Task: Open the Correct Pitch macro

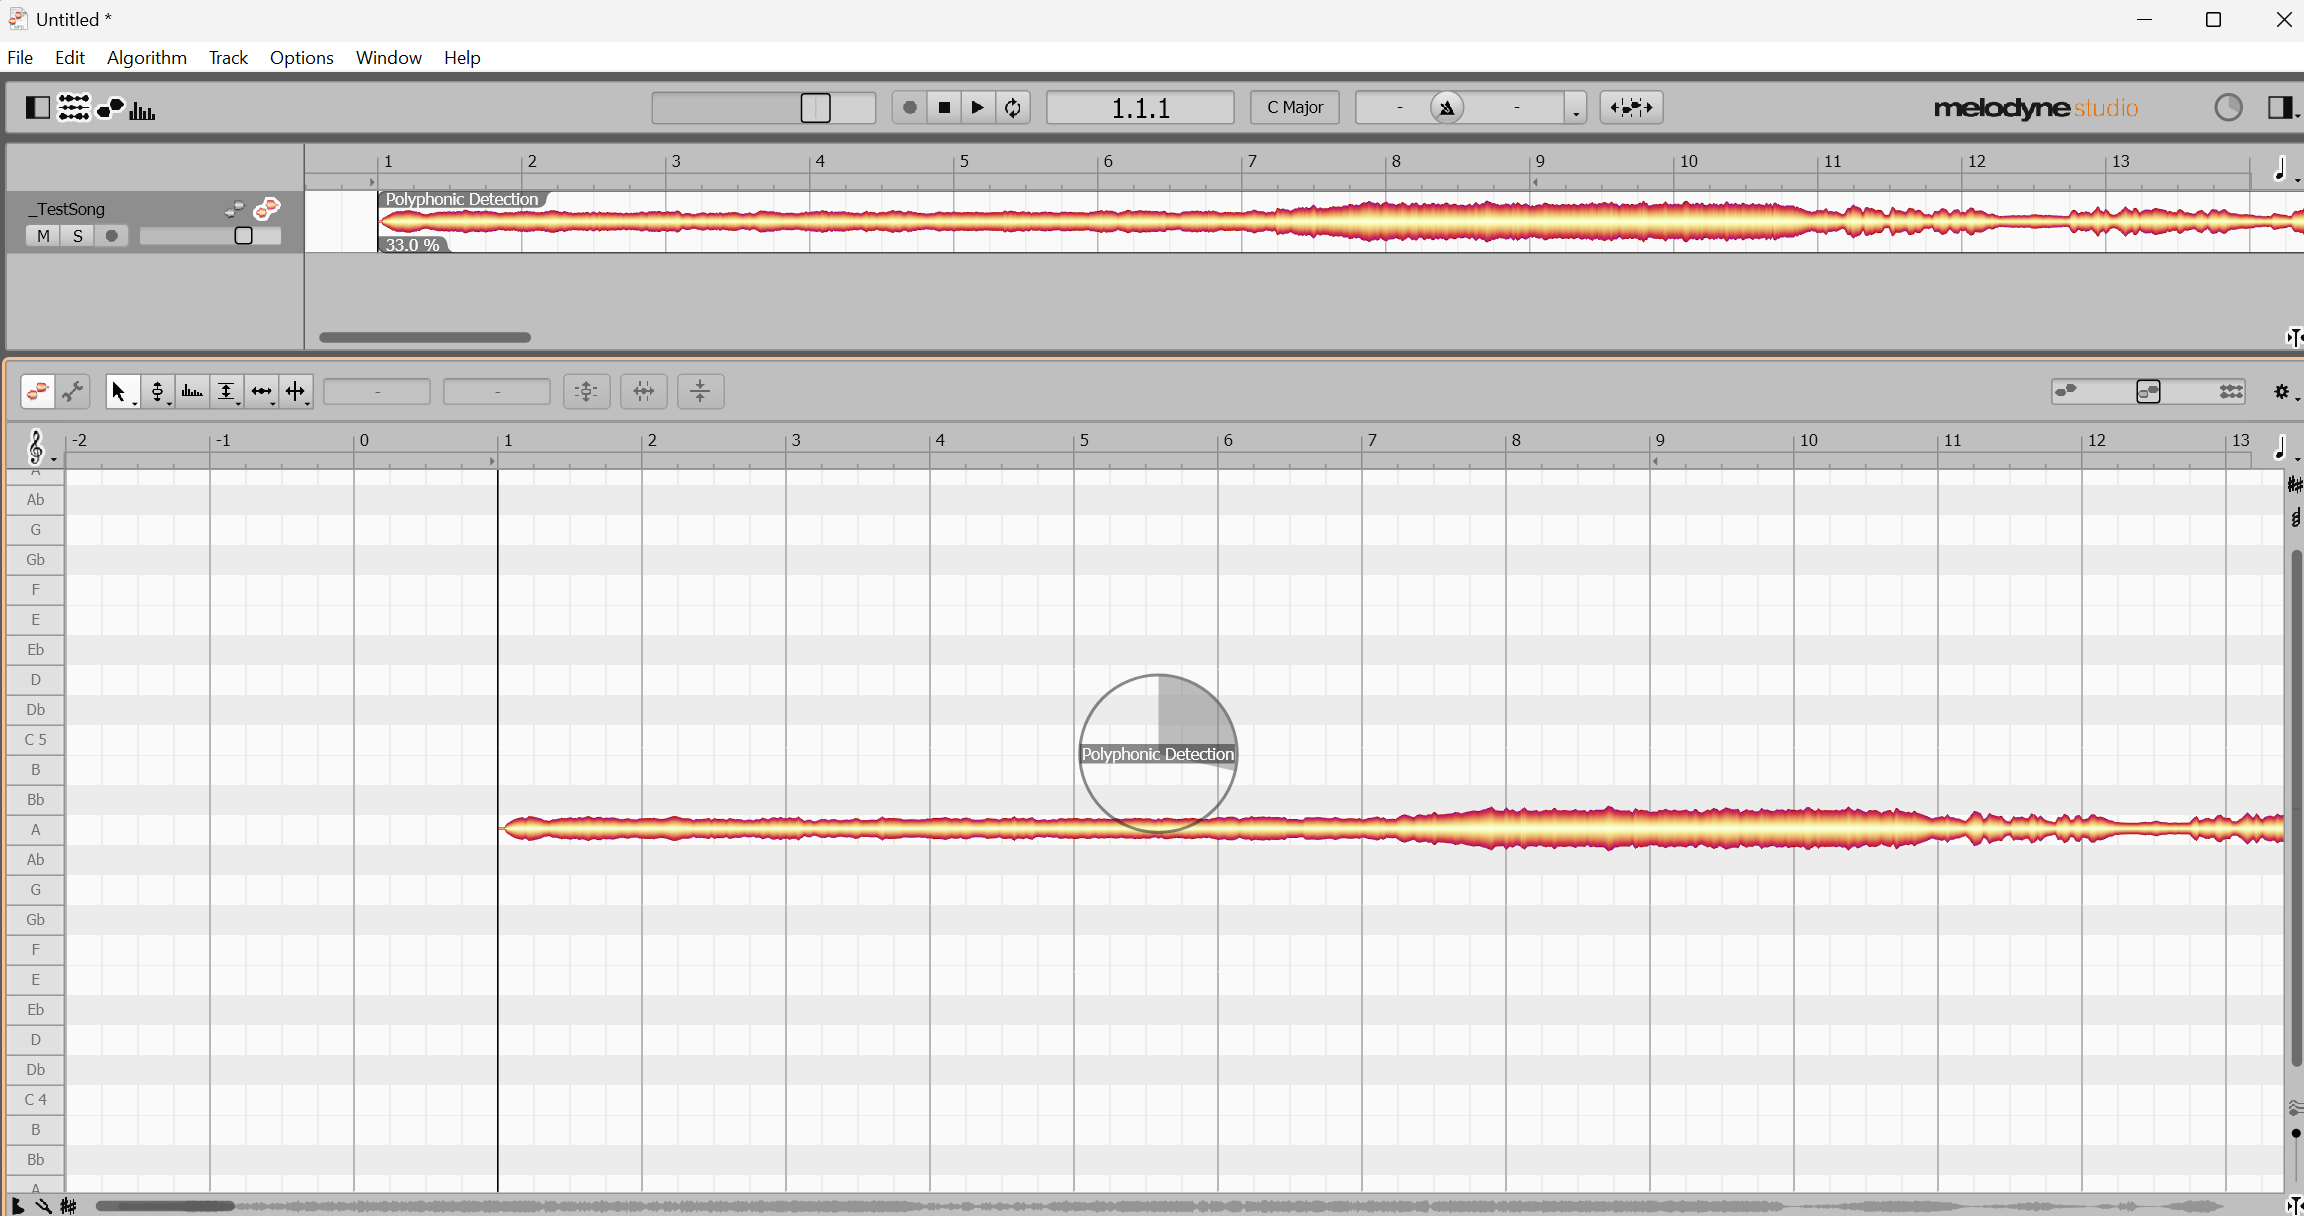Action: pos(586,391)
